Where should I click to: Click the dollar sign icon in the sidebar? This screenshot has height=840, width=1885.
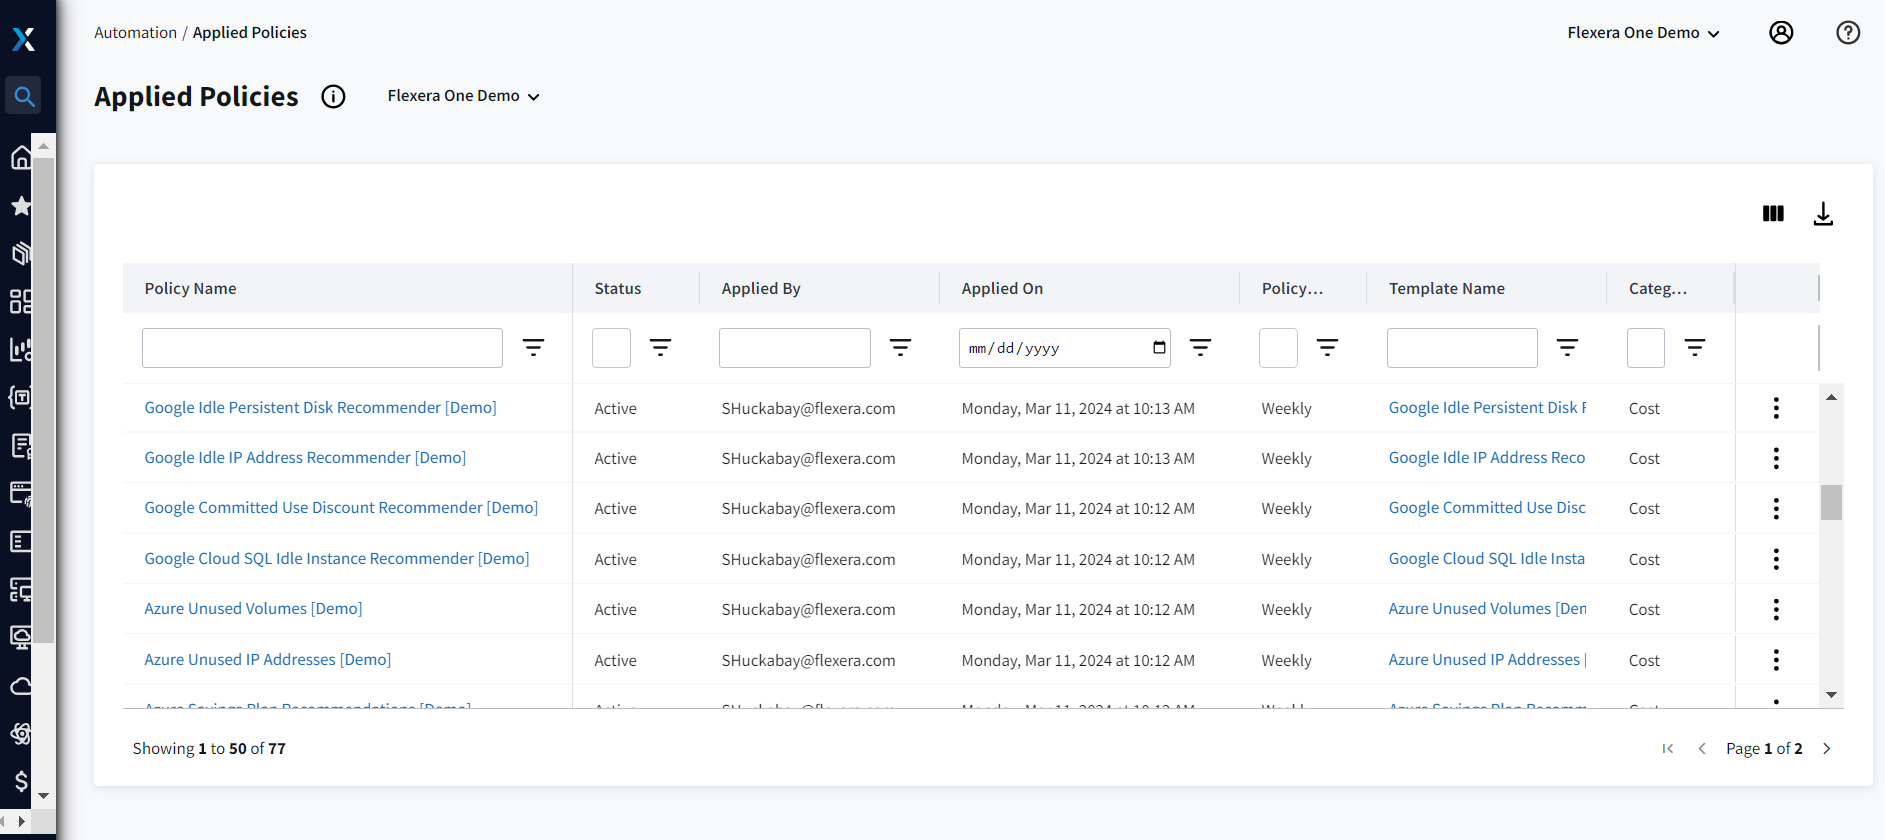click(x=21, y=781)
